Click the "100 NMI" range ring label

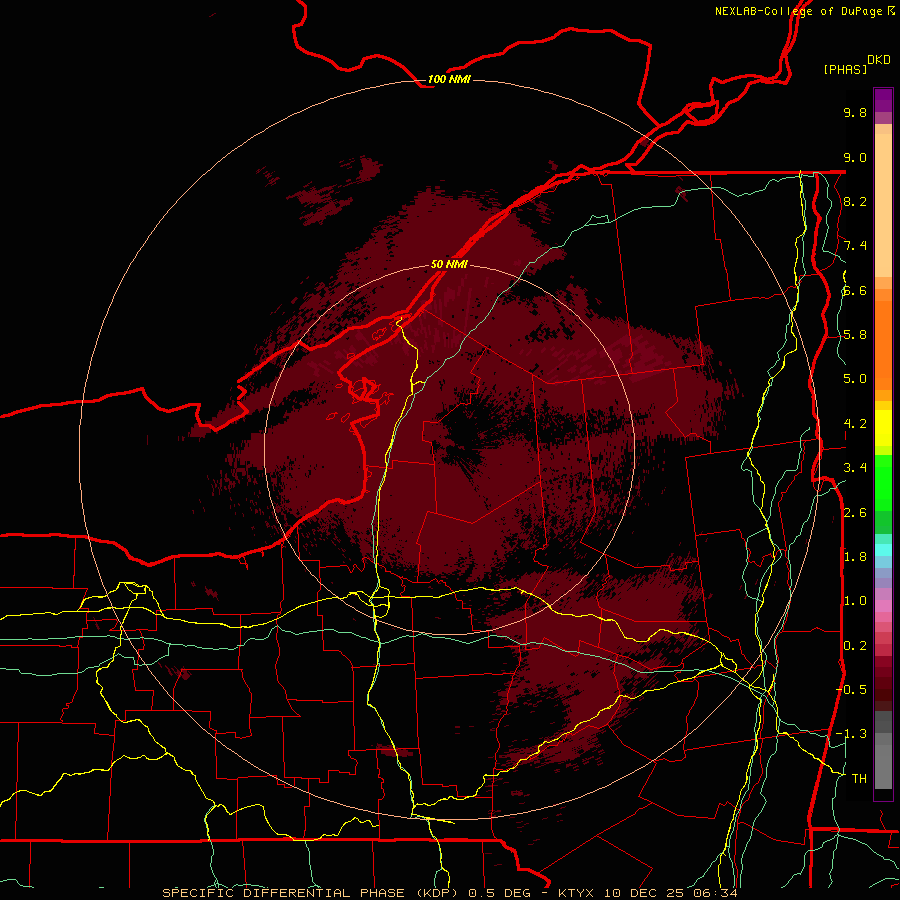pyautogui.click(x=449, y=79)
